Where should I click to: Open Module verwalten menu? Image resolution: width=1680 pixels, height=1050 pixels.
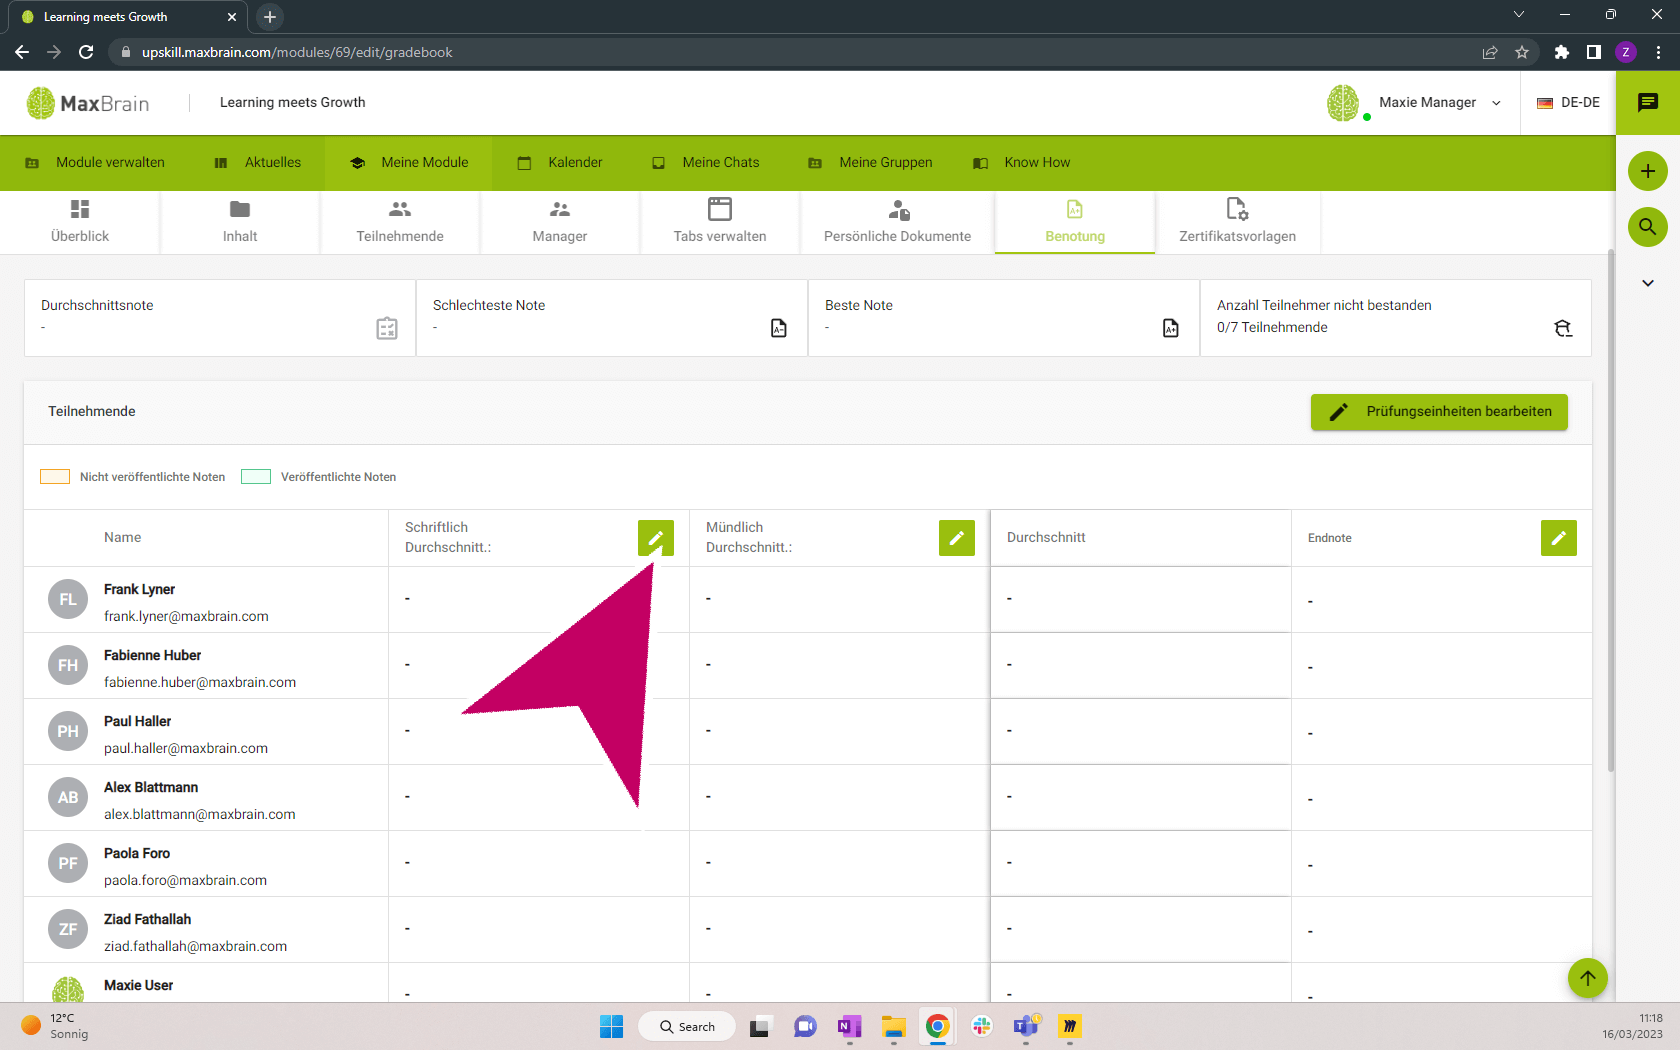pos(96,163)
